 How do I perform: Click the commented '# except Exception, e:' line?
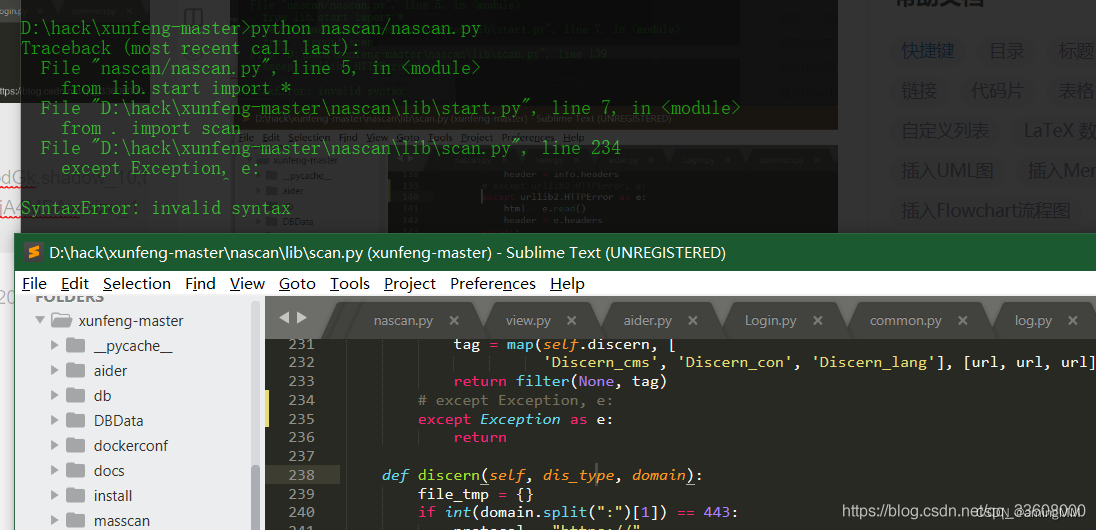(x=515, y=400)
